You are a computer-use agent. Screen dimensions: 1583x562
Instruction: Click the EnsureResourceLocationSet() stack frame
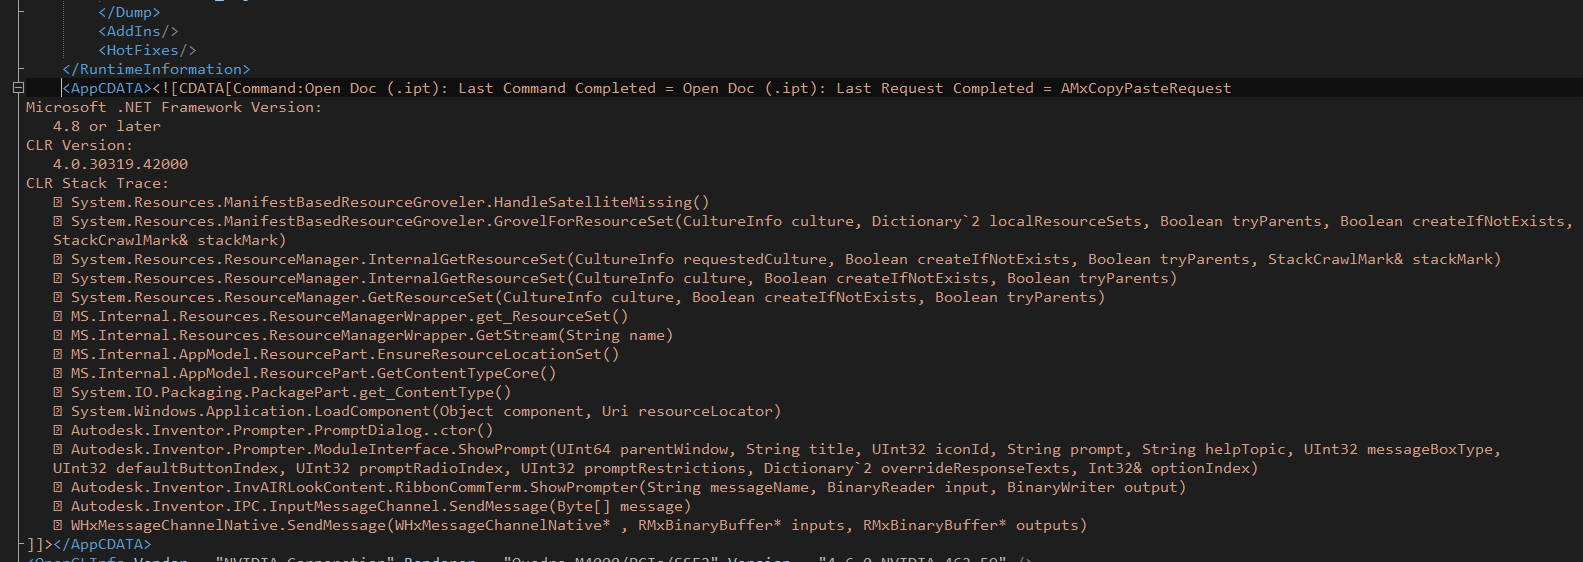tap(345, 354)
